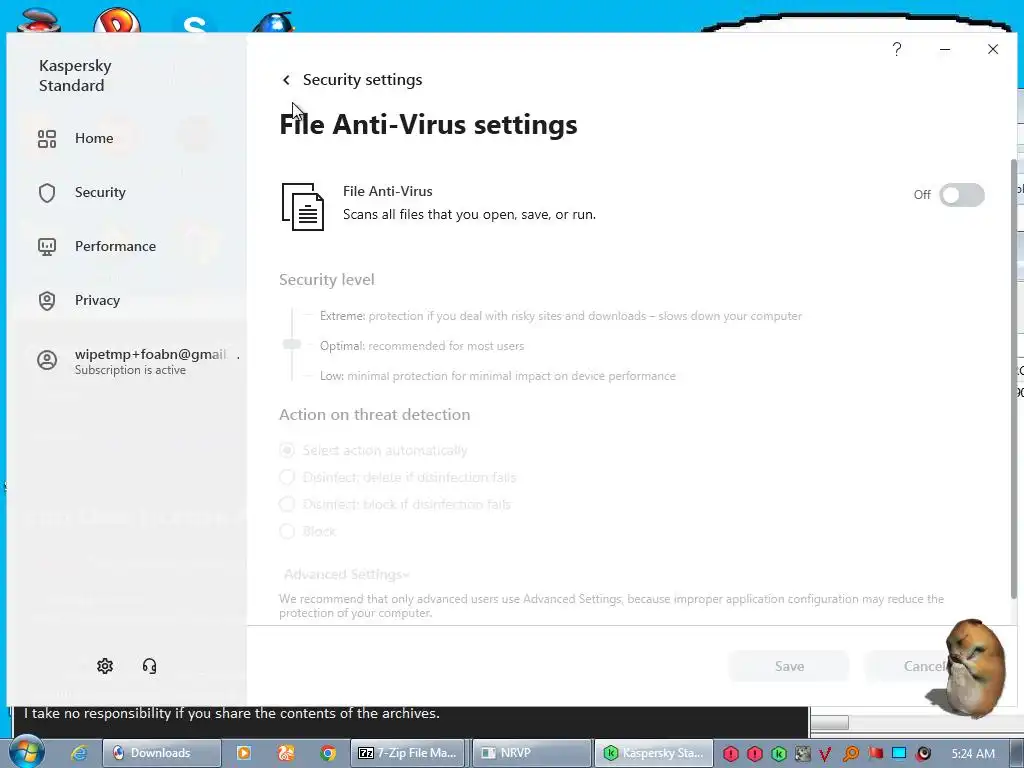Image resolution: width=1024 pixels, height=768 pixels.
Task: Open the media player taskbar icon
Action: [244, 753]
